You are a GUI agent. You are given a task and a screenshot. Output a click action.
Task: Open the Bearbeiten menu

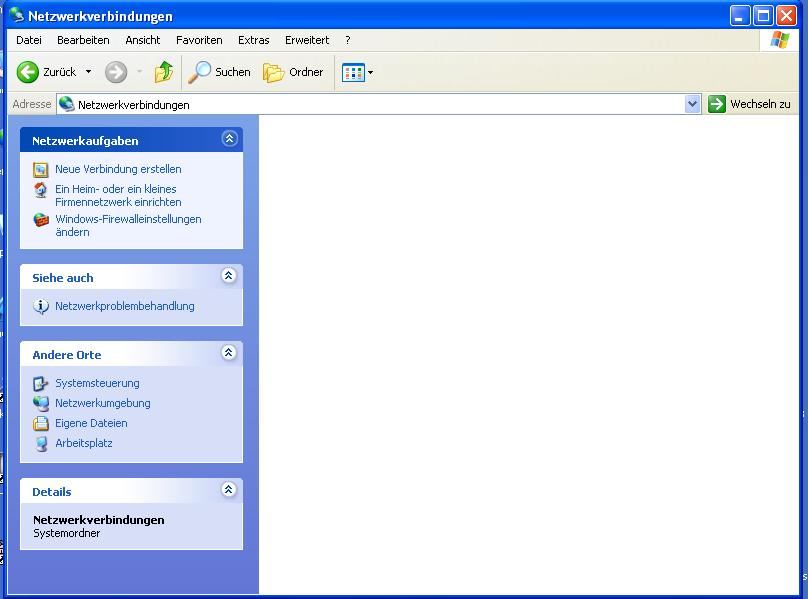point(83,40)
